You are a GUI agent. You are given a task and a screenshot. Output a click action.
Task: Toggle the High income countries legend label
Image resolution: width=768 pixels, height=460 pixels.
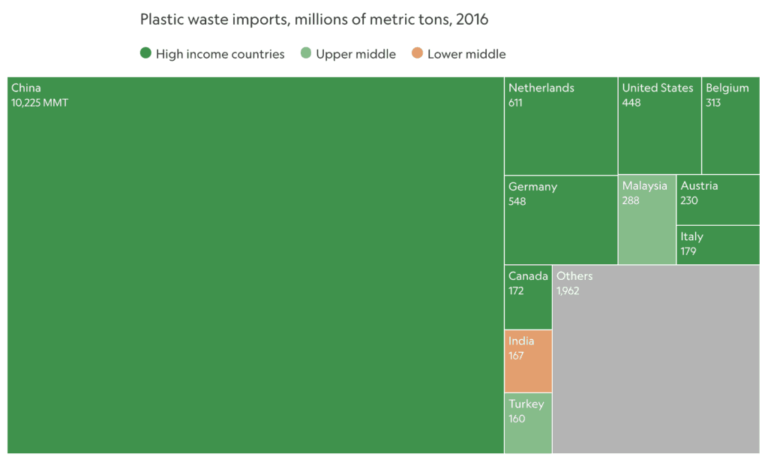click(x=220, y=54)
